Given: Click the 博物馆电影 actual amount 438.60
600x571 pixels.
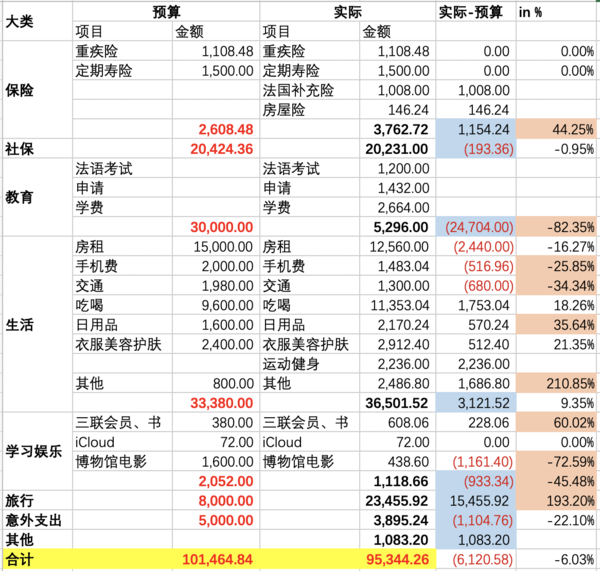Looking at the screenshot, I should tap(398, 461).
